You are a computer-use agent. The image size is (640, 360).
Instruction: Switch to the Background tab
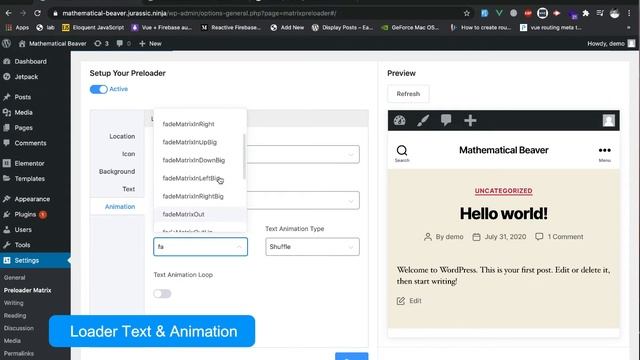point(117,171)
